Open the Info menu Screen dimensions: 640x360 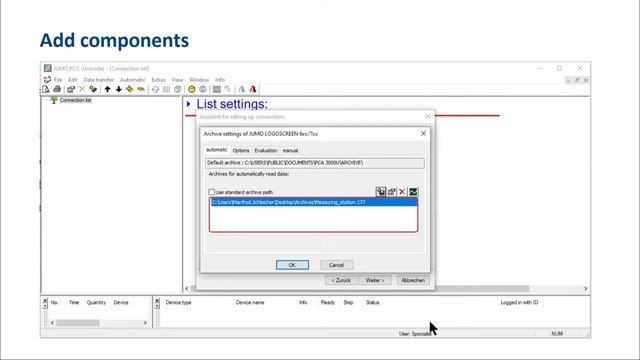click(220, 80)
